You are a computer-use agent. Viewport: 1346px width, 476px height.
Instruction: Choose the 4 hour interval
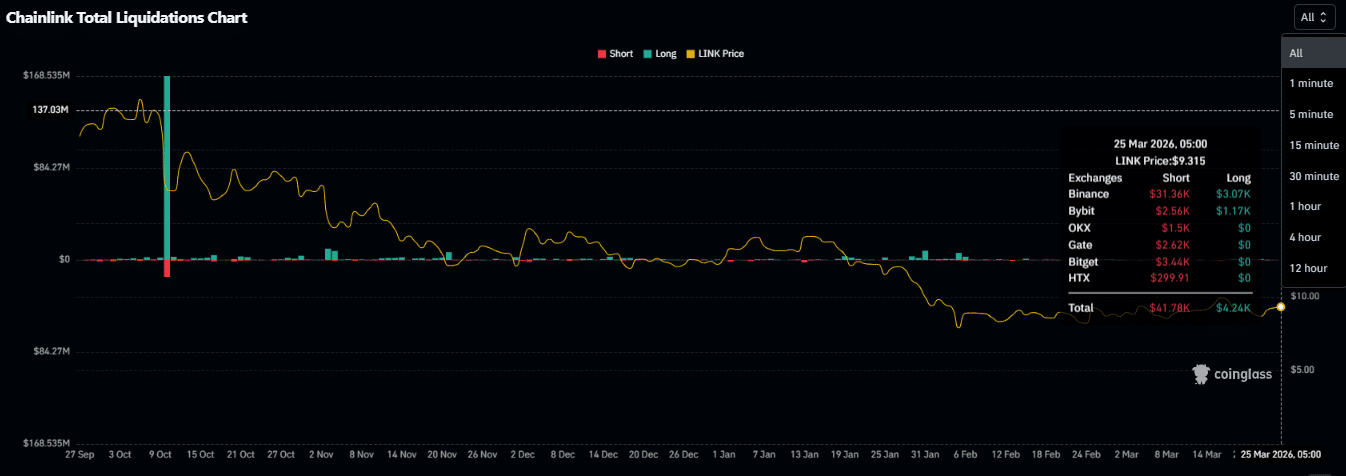(1313, 237)
